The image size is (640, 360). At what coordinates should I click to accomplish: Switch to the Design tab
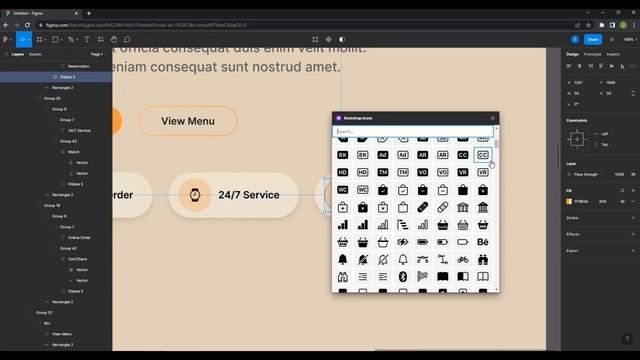click(572, 54)
